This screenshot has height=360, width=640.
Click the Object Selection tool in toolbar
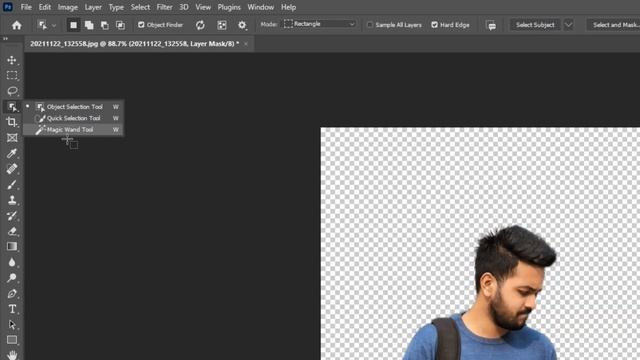(x=12, y=107)
